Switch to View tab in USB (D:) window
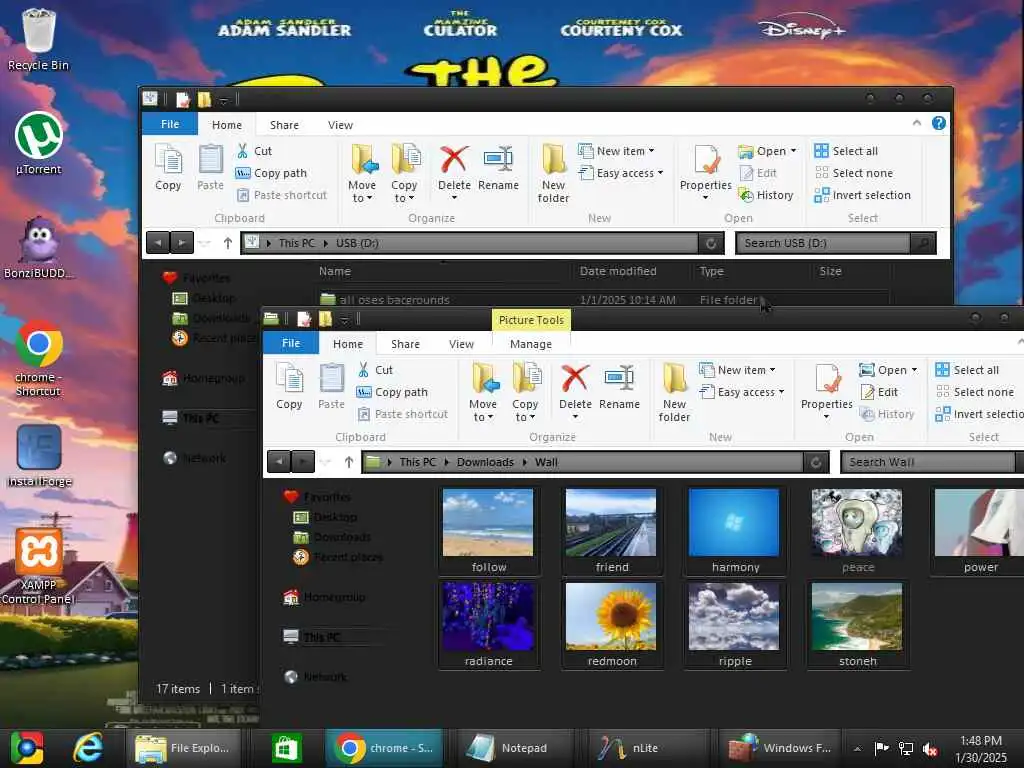Image resolution: width=1024 pixels, height=768 pixels. click(x=340, y=125)
